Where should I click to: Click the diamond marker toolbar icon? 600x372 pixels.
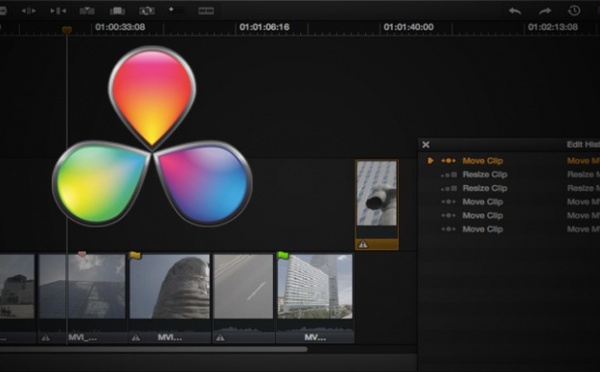(x=171, y=9)
